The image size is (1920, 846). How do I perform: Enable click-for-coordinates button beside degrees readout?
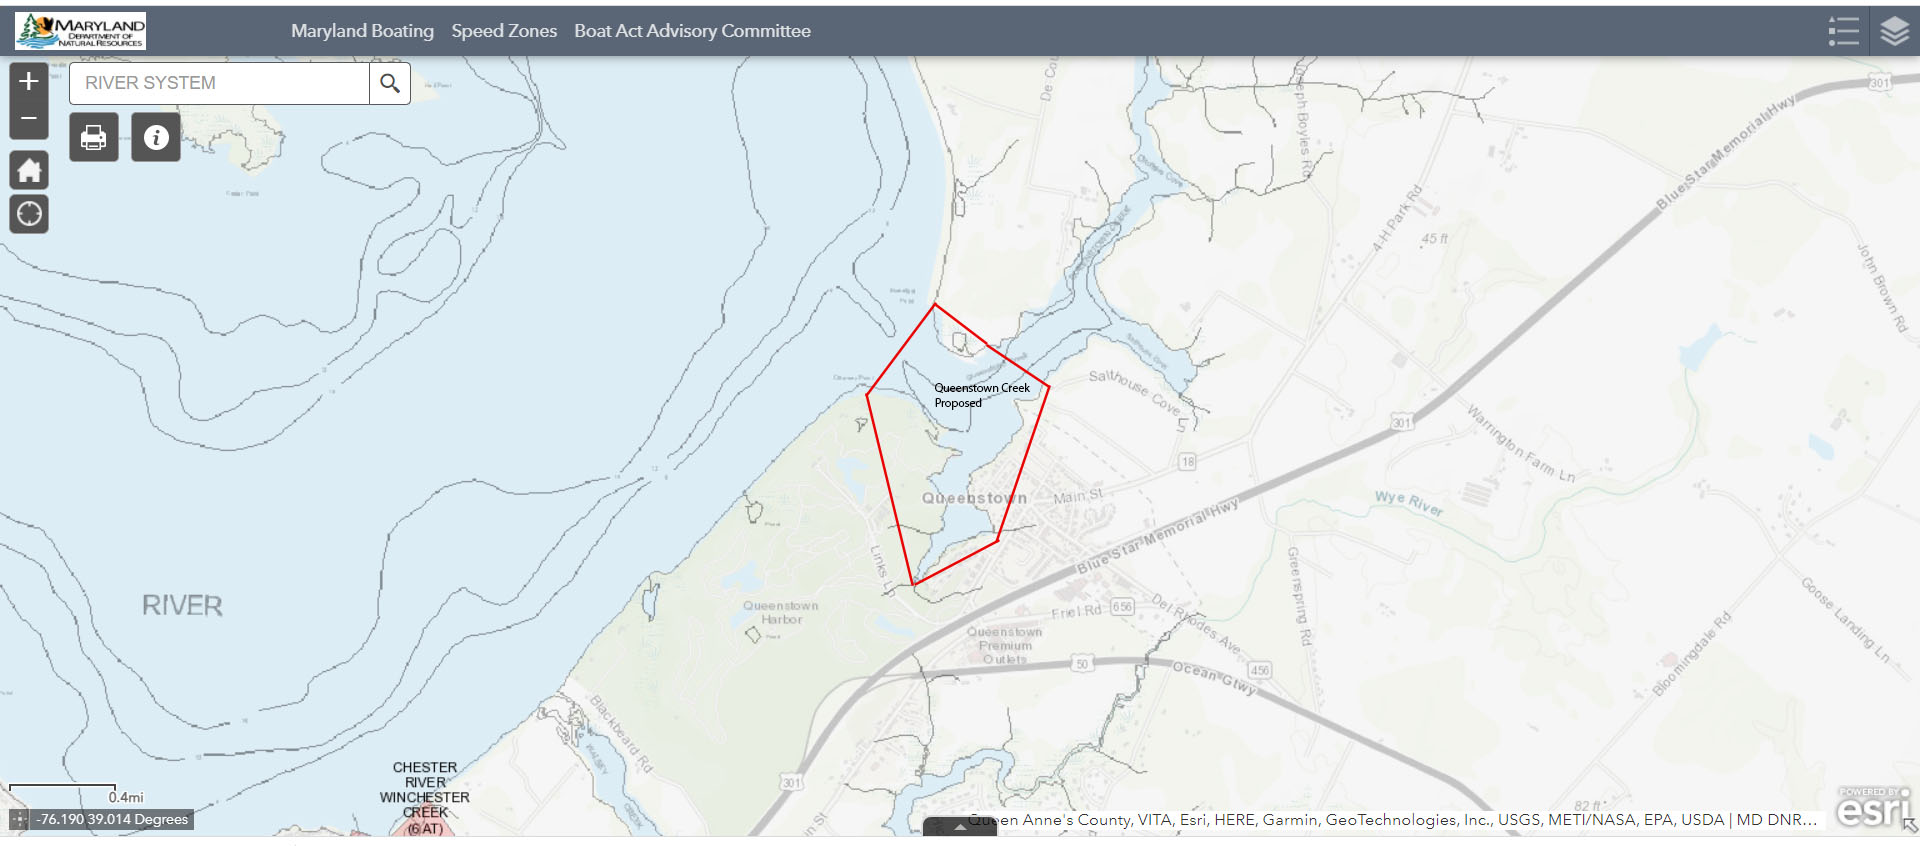click(19, 820)
